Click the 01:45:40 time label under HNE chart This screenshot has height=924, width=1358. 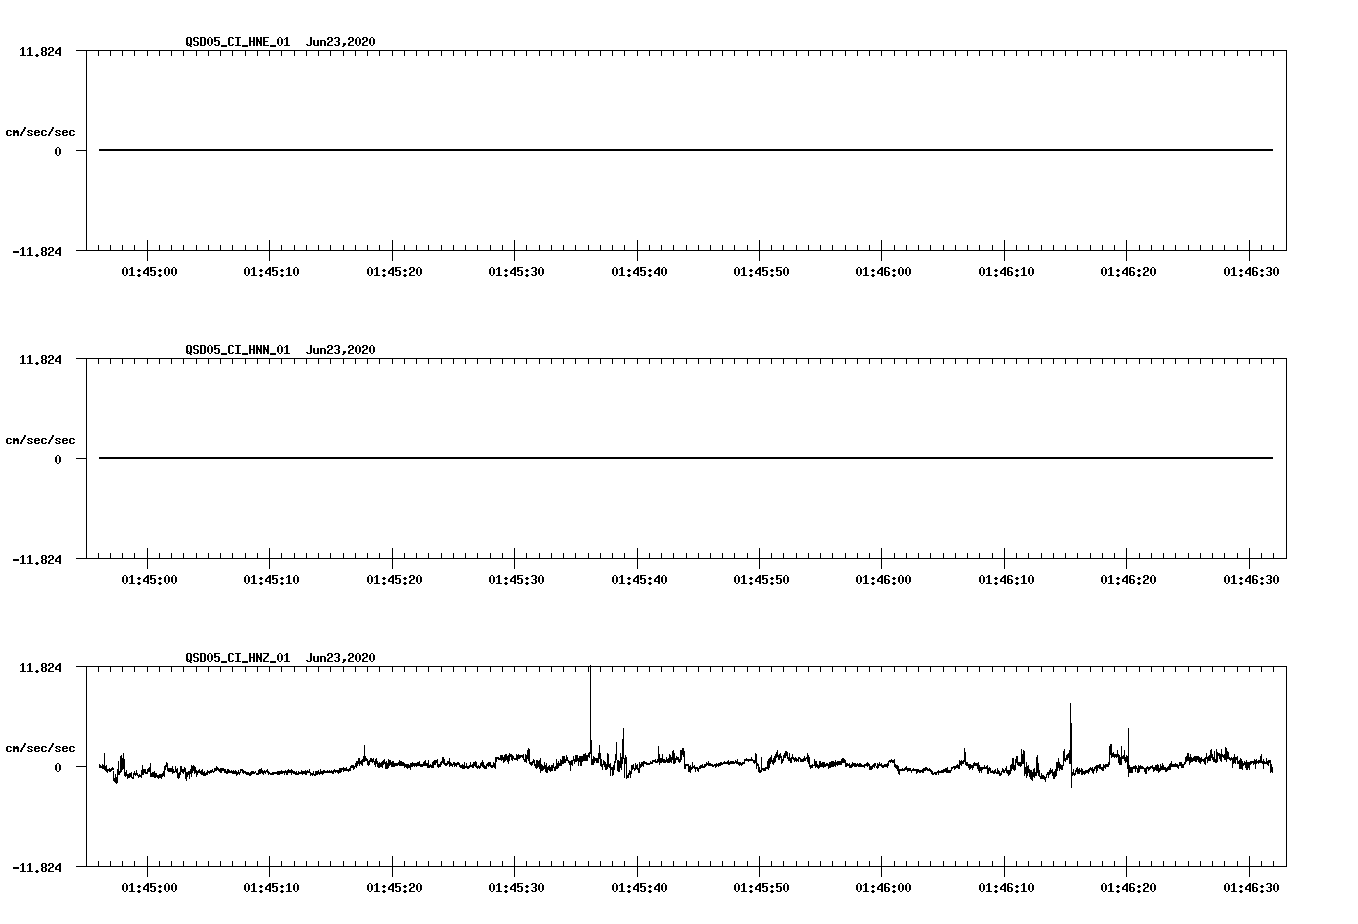coord(639,271)
